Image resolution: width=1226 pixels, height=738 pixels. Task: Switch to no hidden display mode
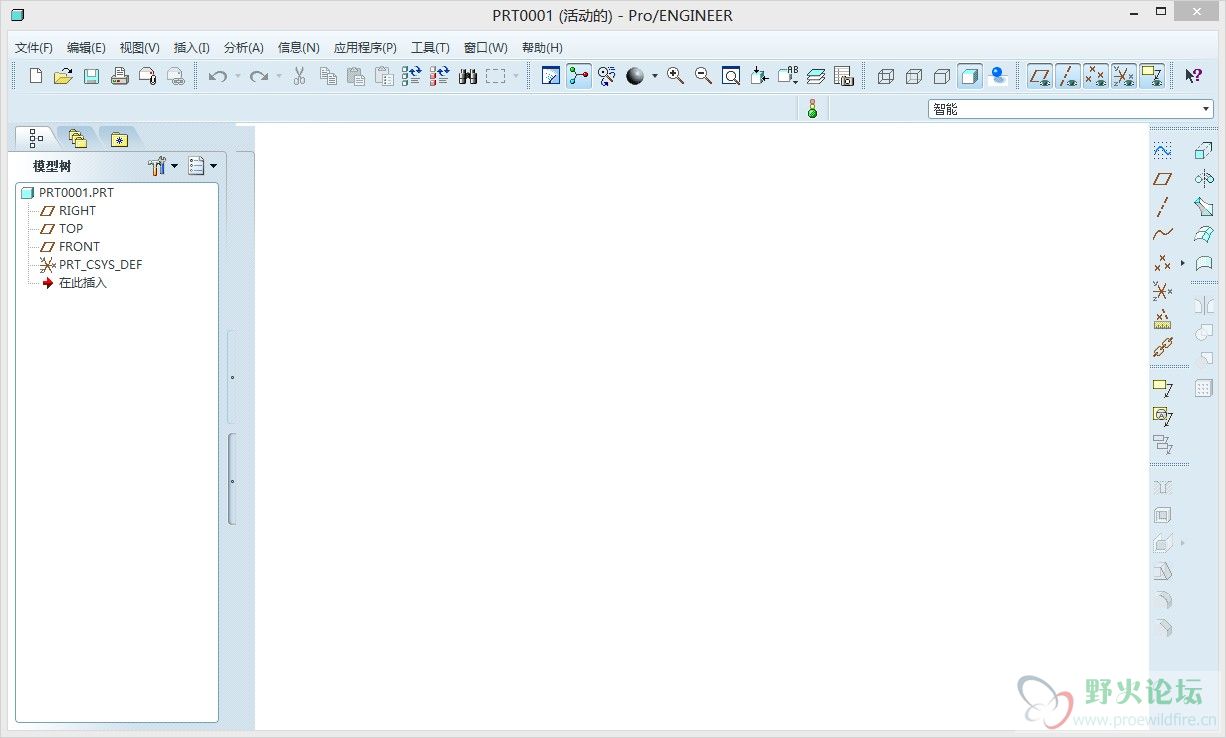pyautogui.click(x=941, y=76)
